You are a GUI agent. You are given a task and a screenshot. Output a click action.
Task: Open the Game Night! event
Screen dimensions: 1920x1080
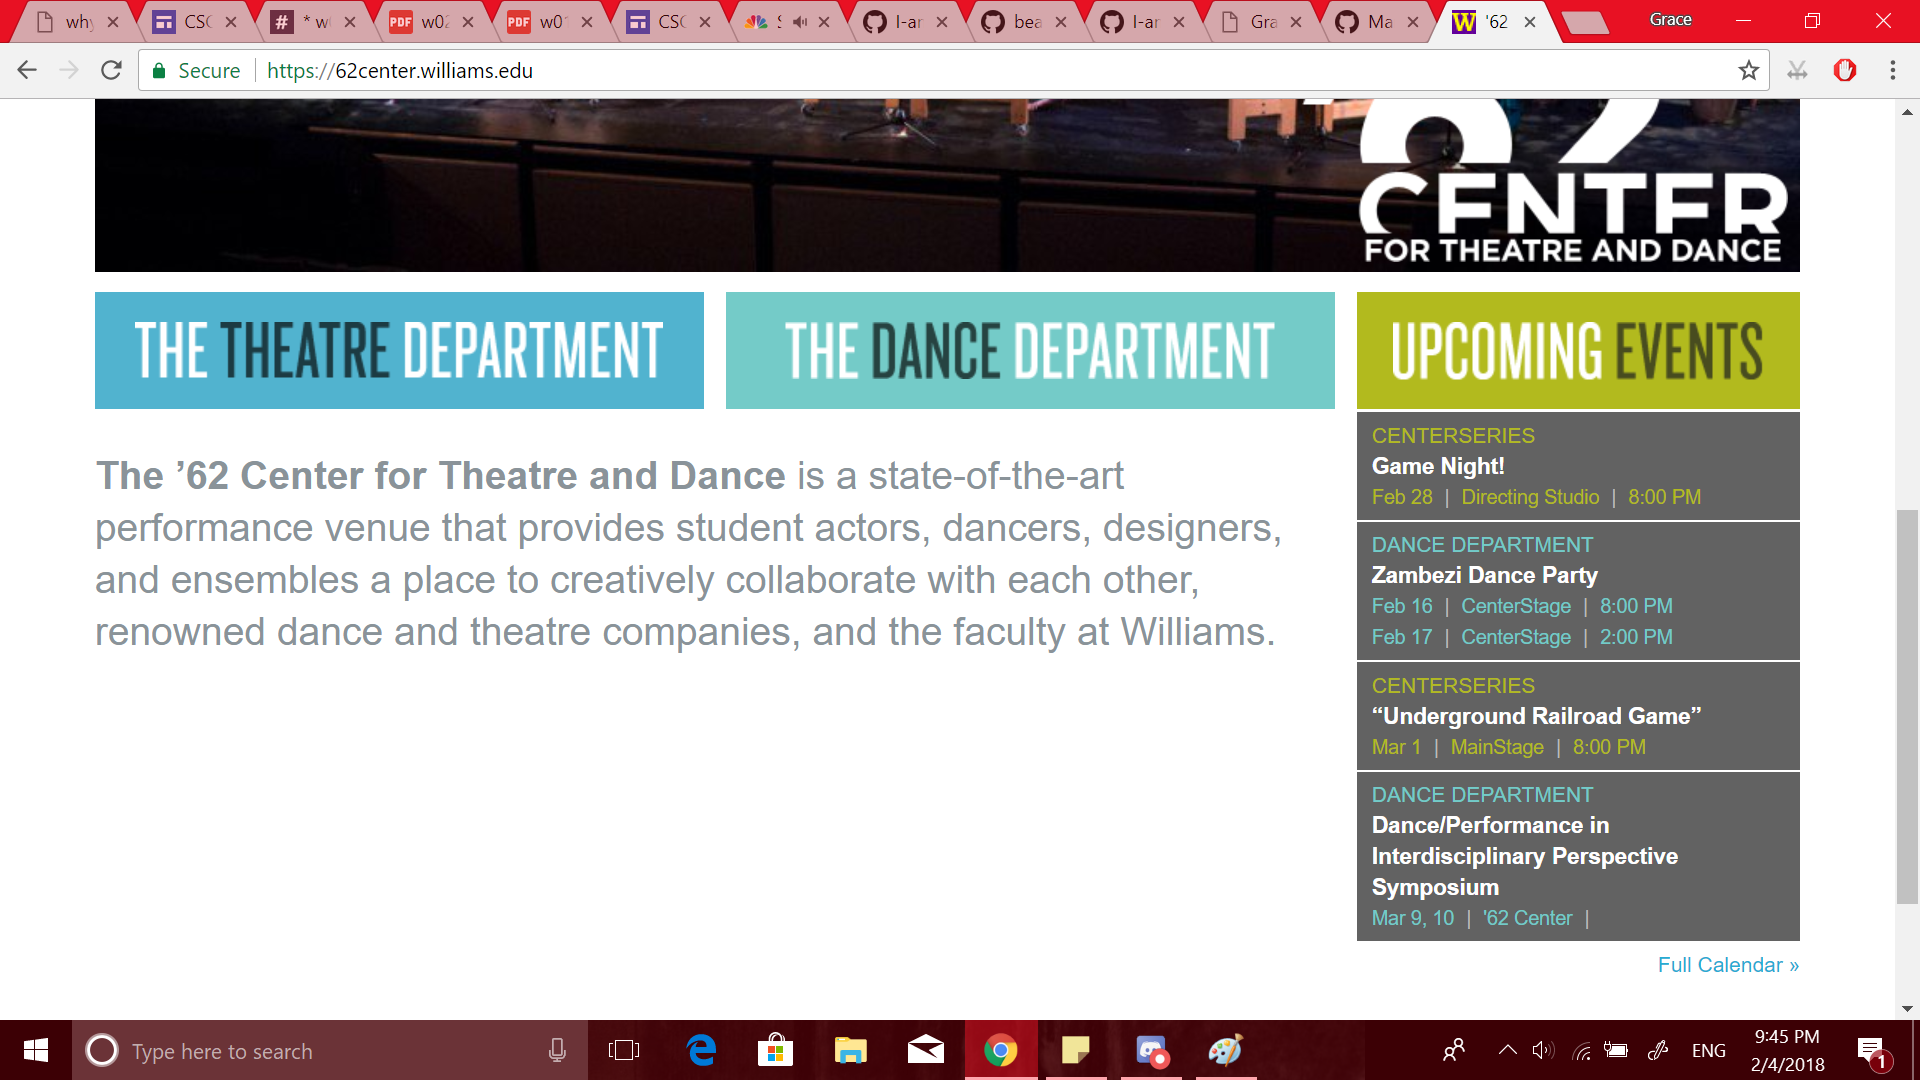pos(1437,466)
